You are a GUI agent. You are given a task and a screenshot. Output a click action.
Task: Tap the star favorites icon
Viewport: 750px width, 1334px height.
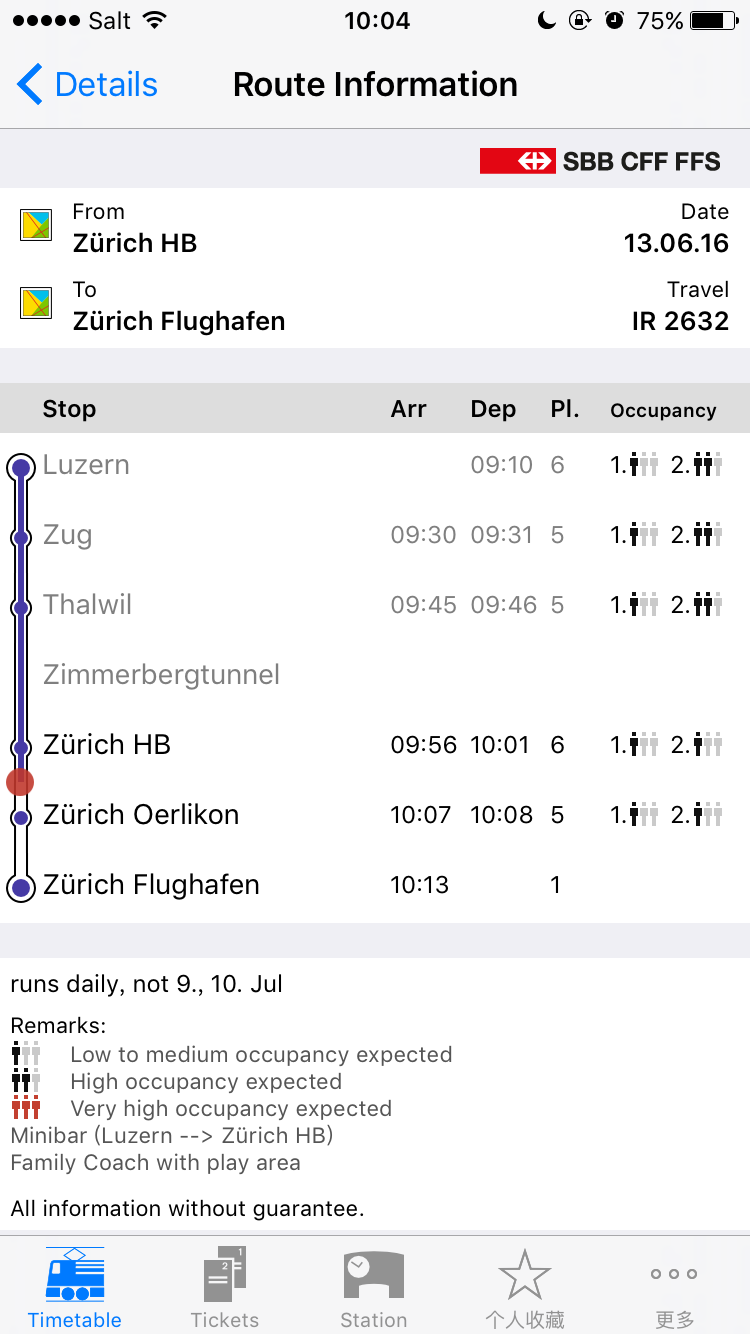(x=524, y=1277)
